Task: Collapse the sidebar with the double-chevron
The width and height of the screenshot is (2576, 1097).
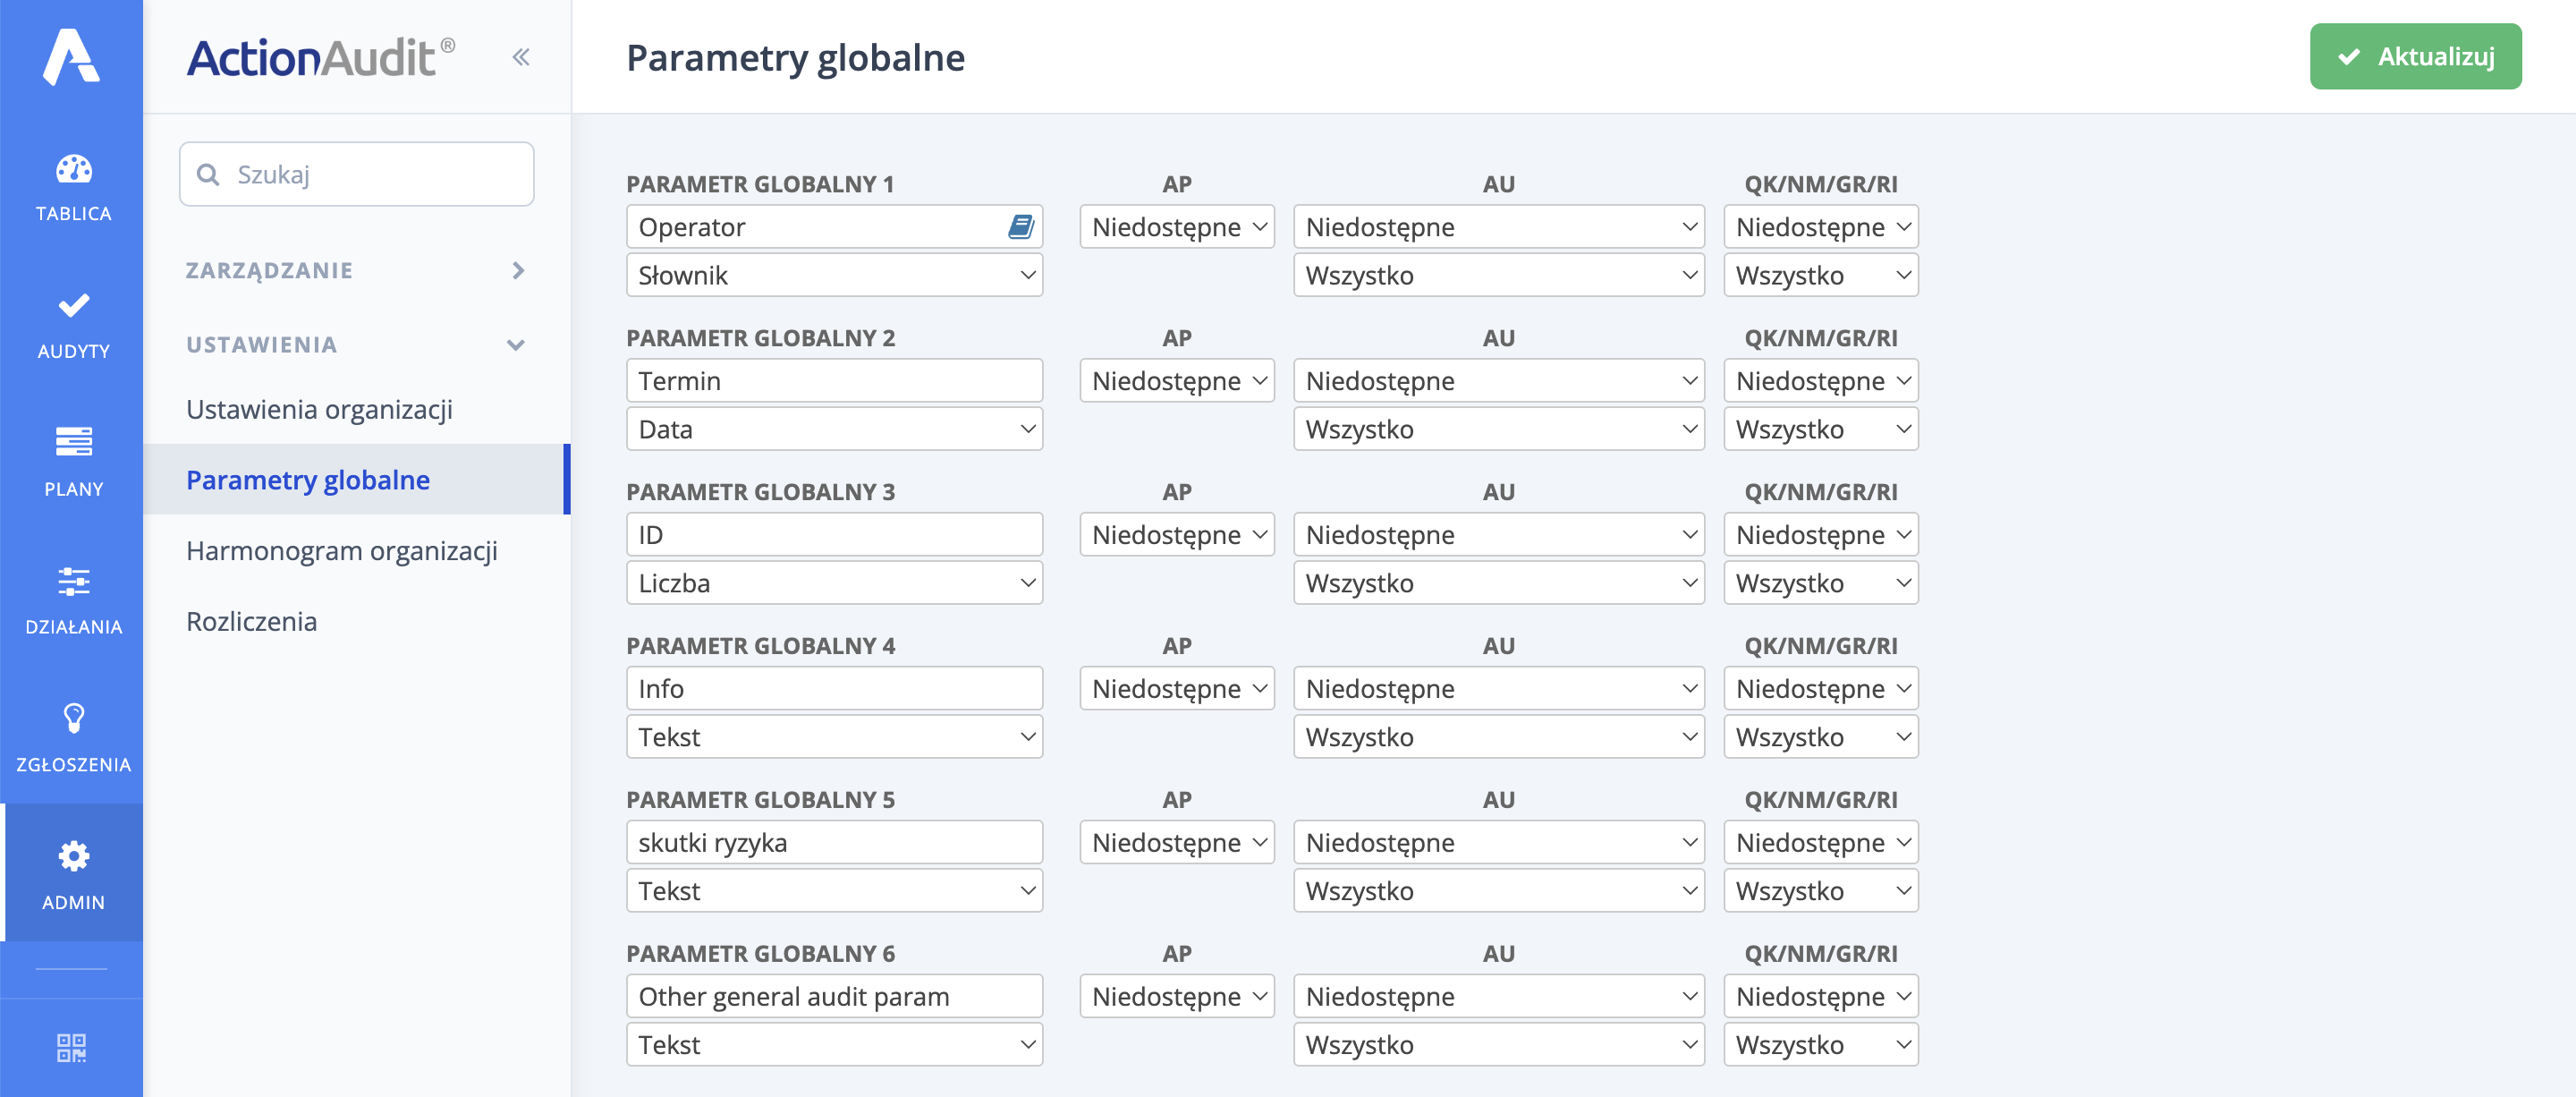Action: tap(519, 57)
